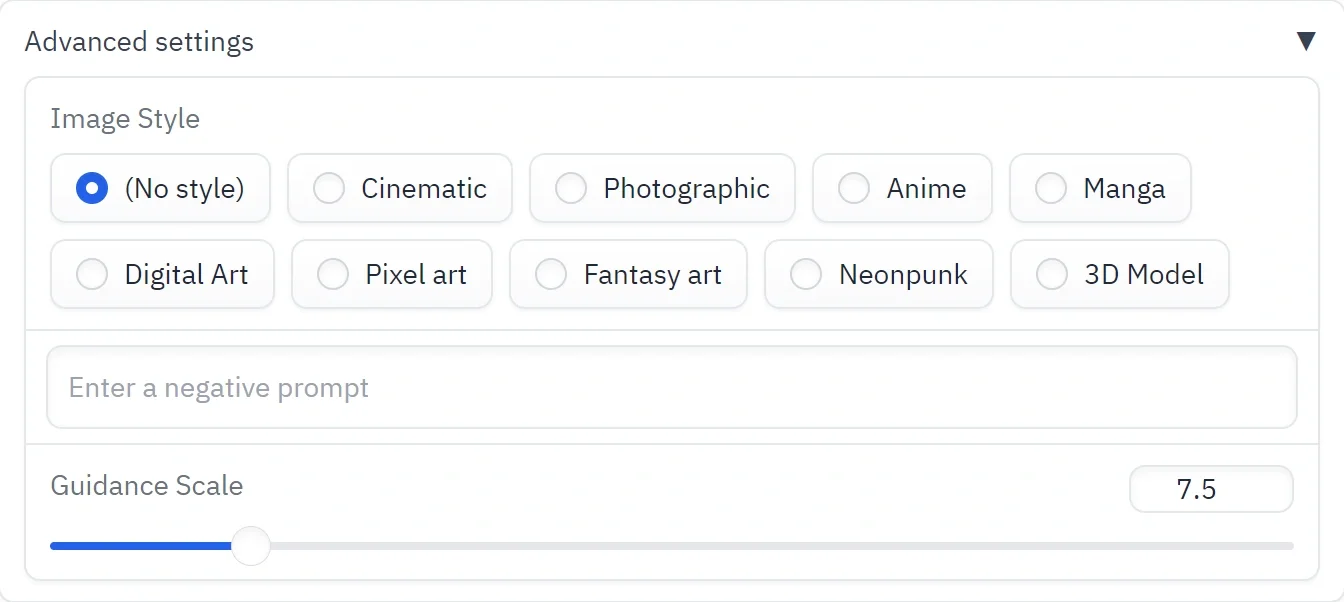The width and height of the screenshot is (1344, 602).
Task: Click the Guidance Scale label
Action: [147, 486]
